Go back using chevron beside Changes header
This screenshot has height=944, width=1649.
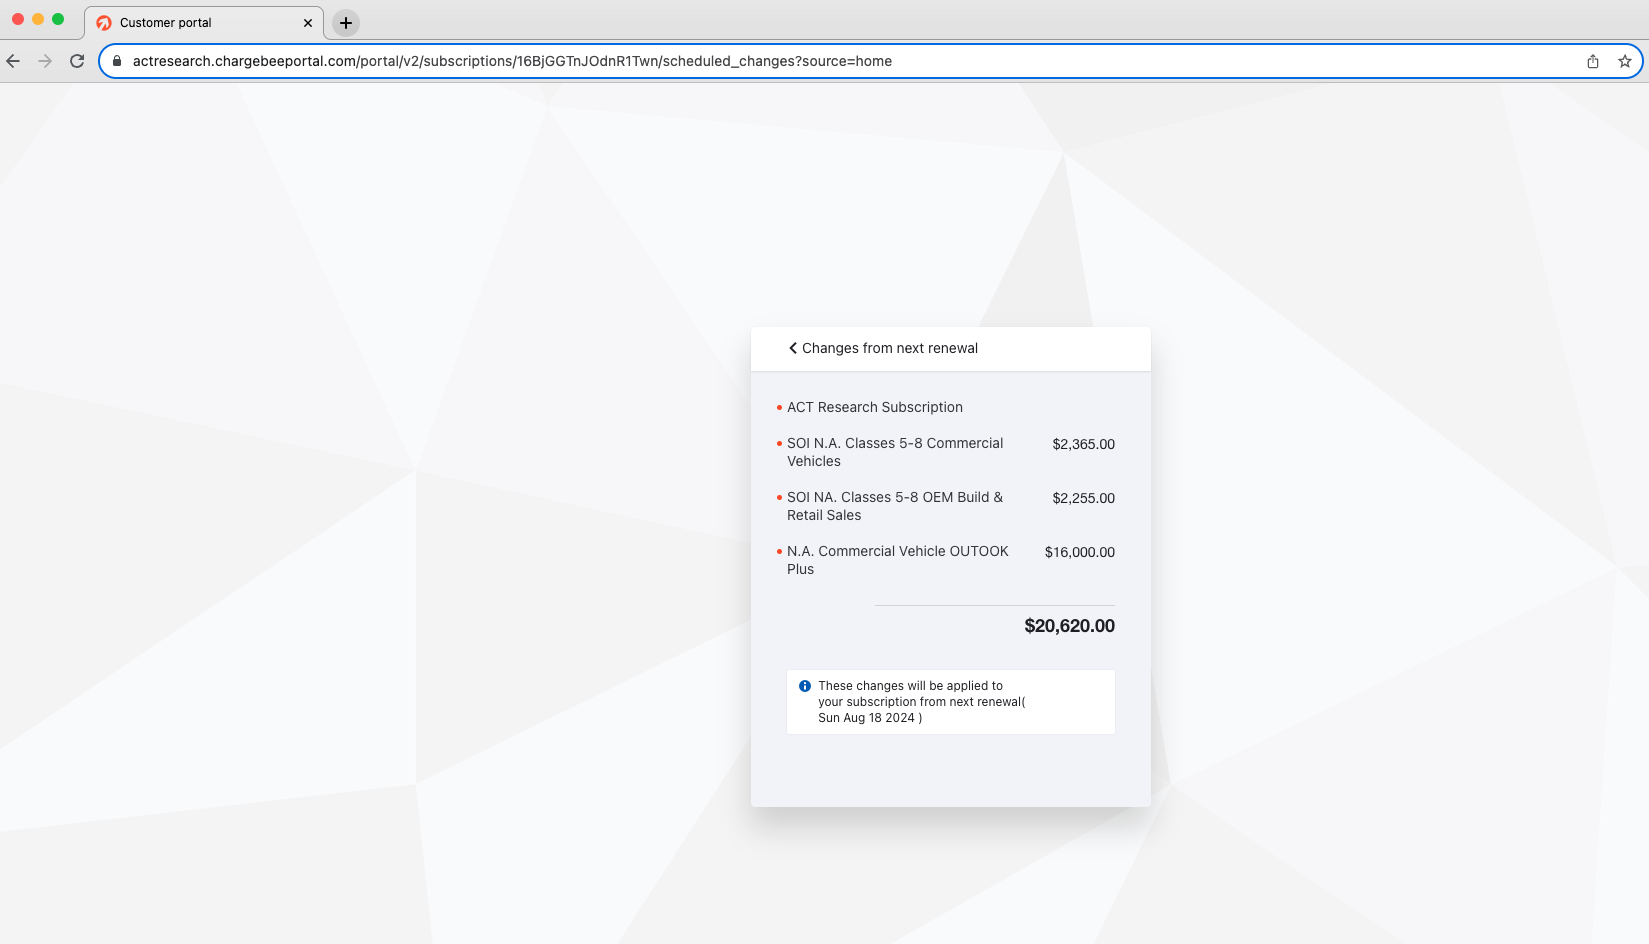pos(793,348)
